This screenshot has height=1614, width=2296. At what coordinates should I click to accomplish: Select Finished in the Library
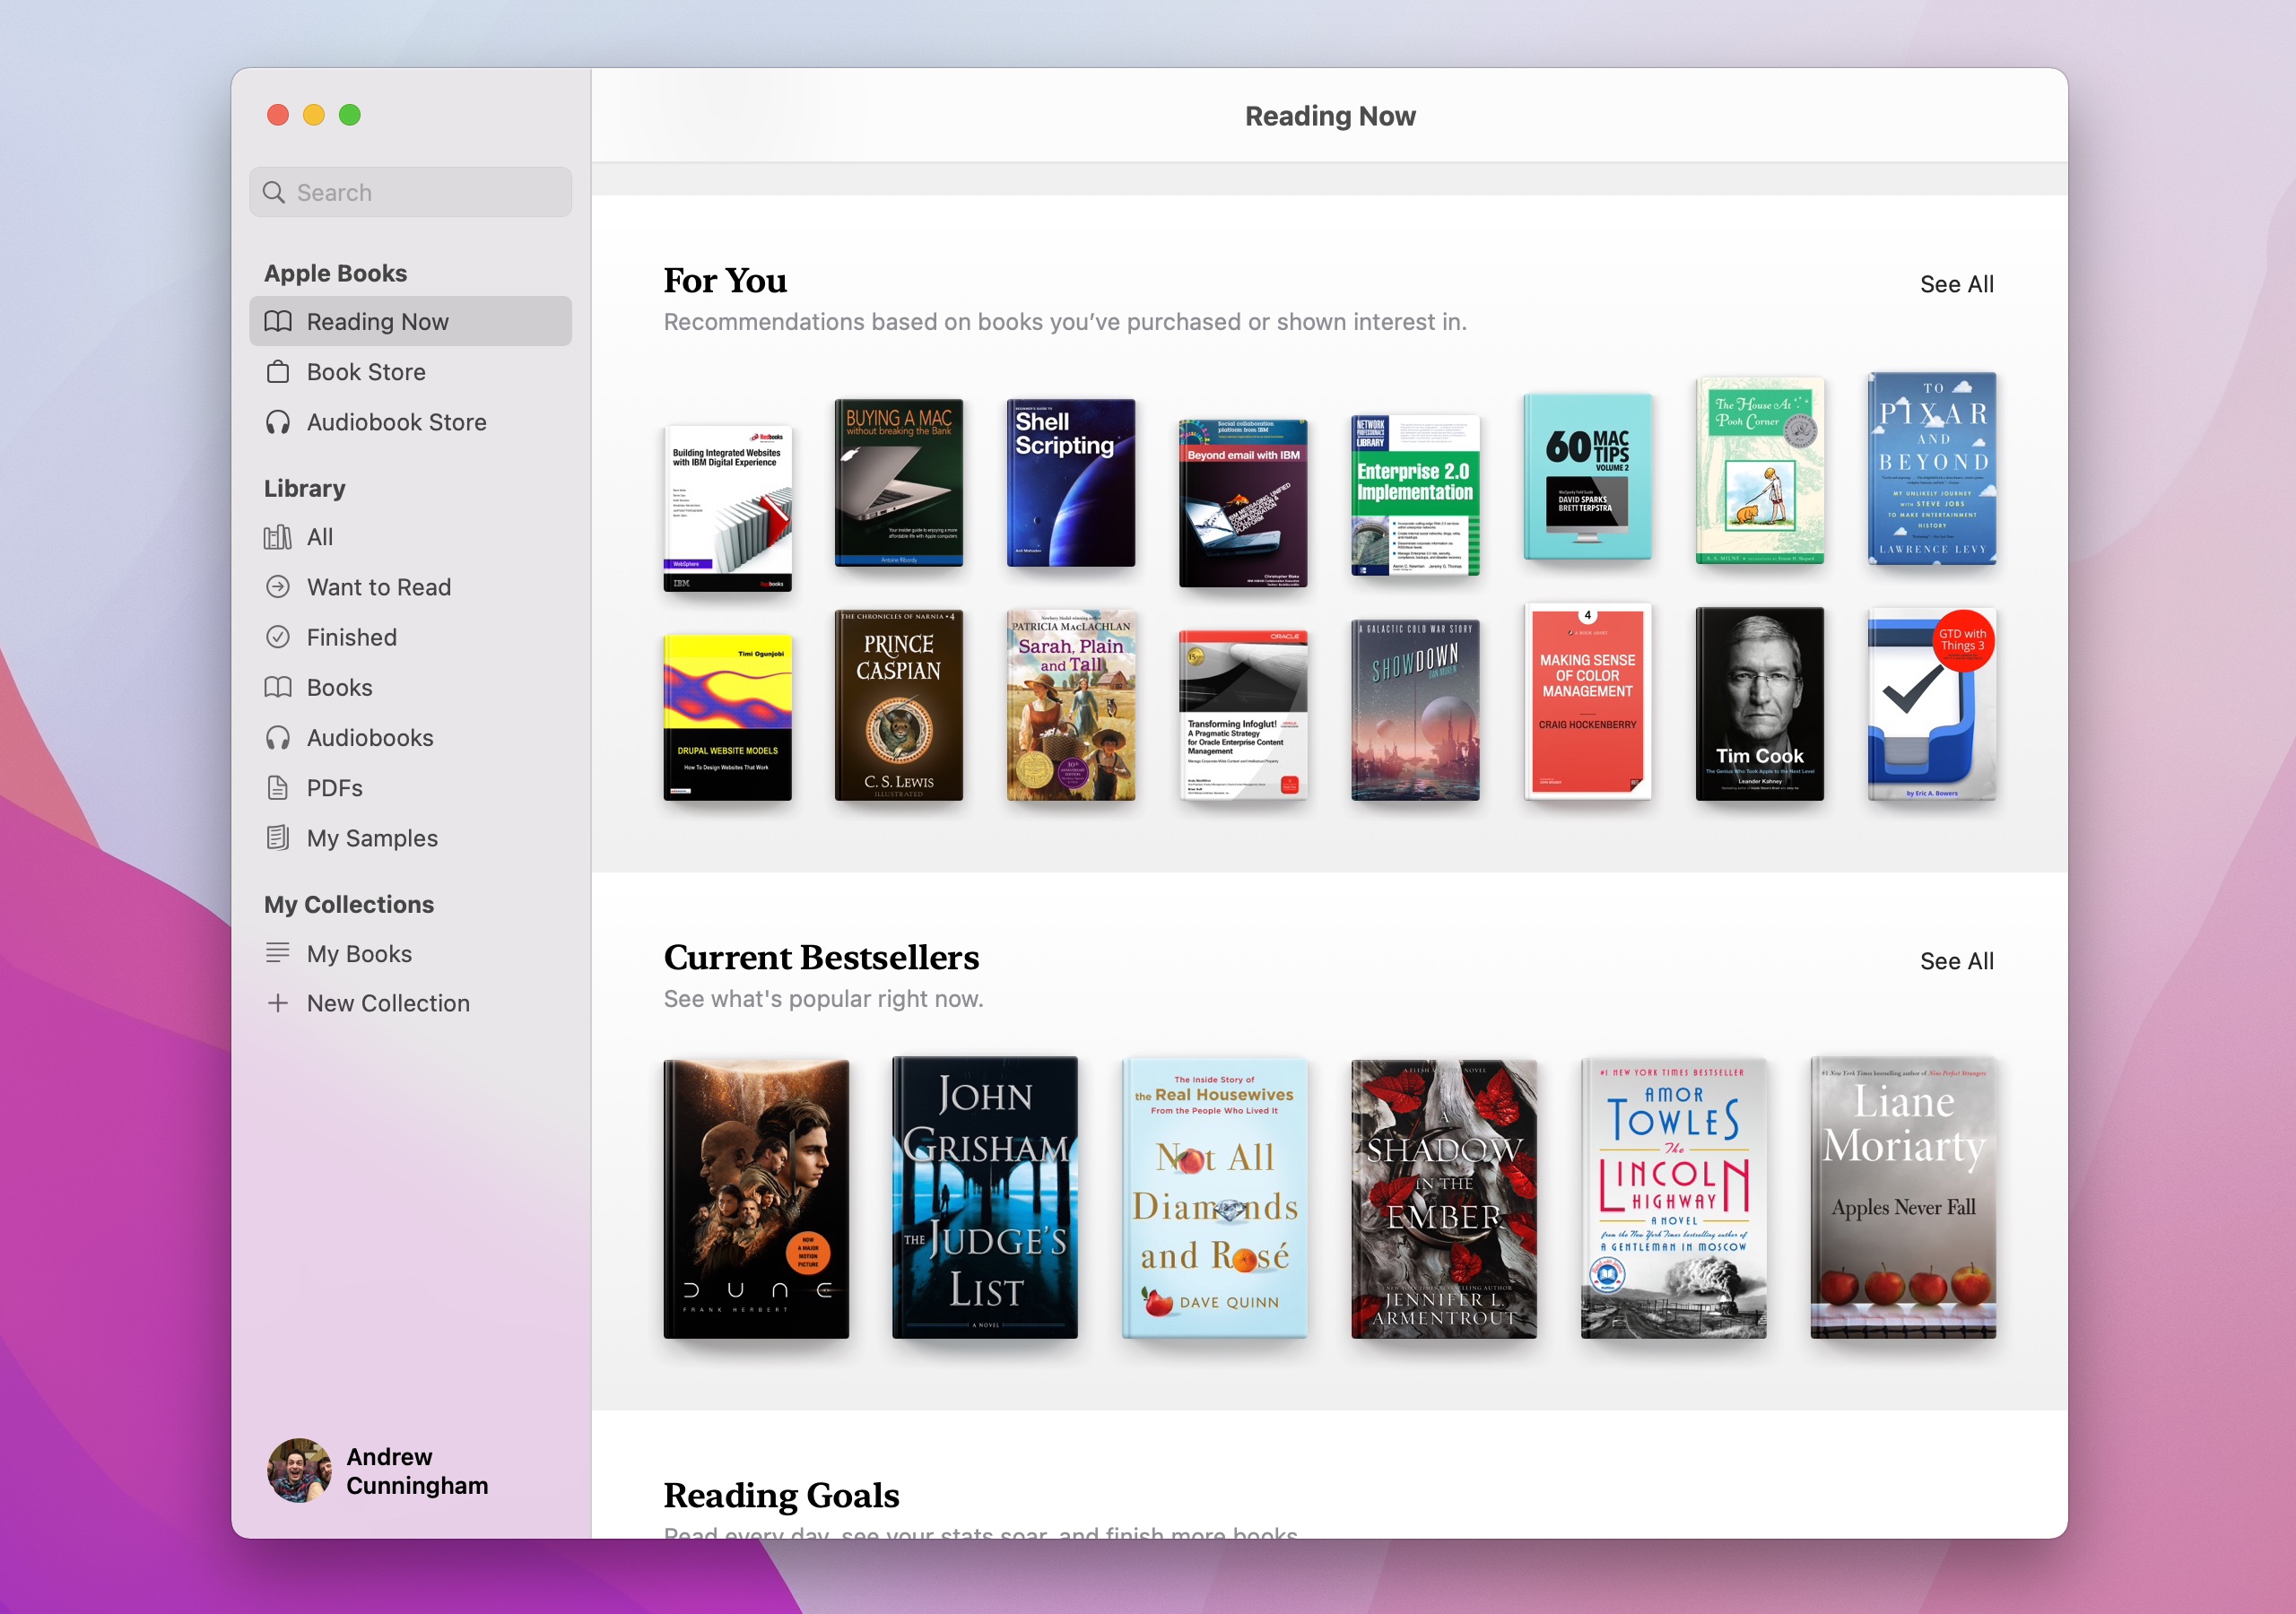(410, 637)
